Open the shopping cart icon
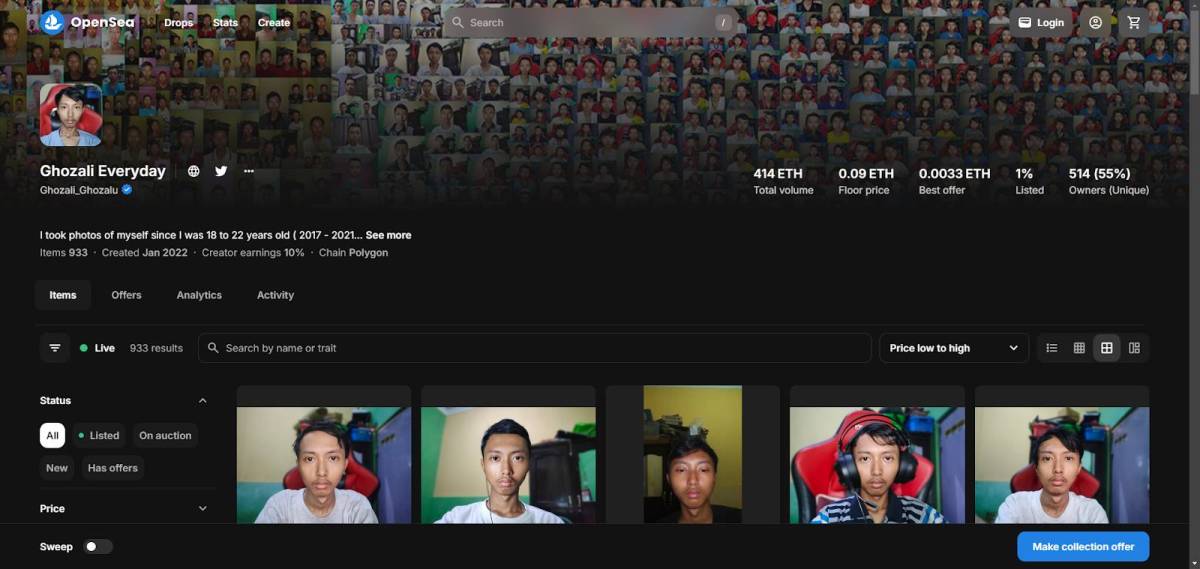Image resolution: width=1200 pixels, height=569 pixels. [1133, 22]
